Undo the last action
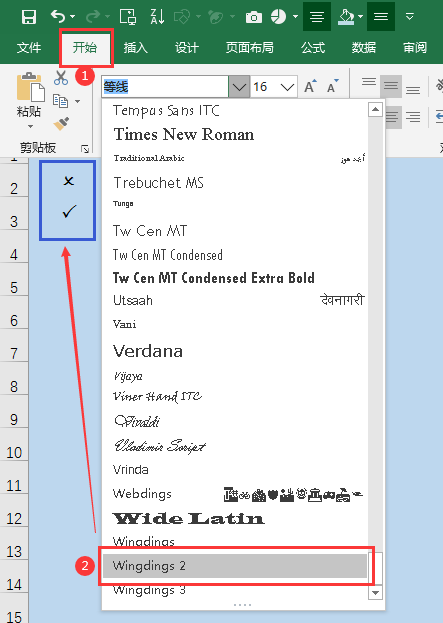The height and width of the screenshot is (623, 443). [58, 17]
